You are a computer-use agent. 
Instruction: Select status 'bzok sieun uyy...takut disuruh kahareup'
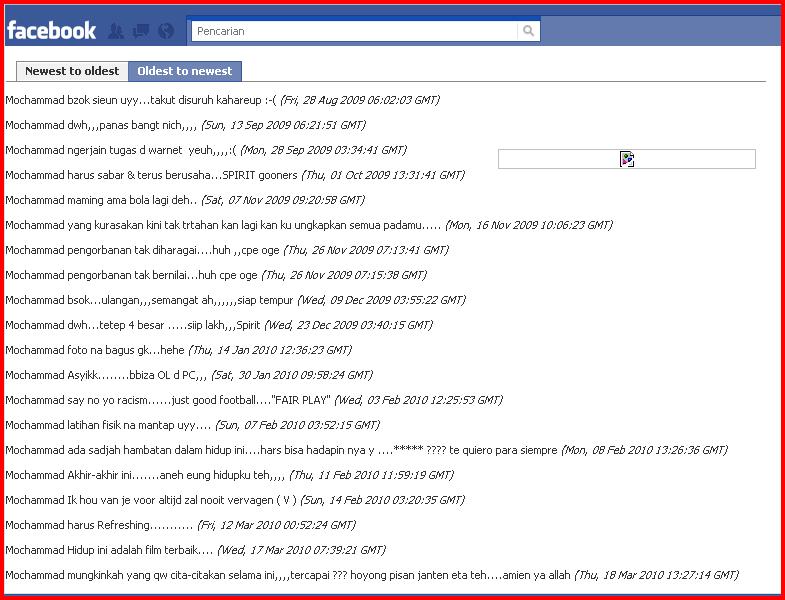point(140,100)
